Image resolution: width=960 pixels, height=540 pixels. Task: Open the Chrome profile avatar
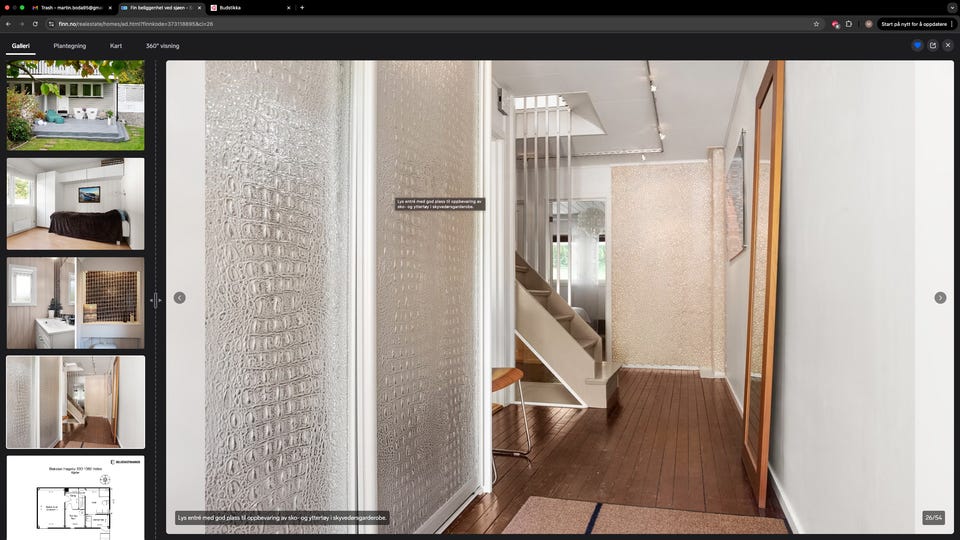(x=868, y=24)
